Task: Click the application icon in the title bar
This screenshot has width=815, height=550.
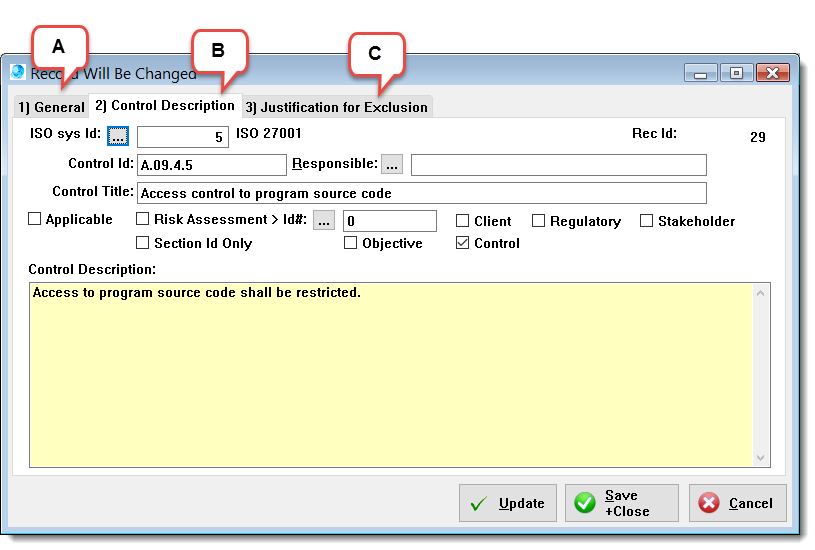Action: pos(17,73)
